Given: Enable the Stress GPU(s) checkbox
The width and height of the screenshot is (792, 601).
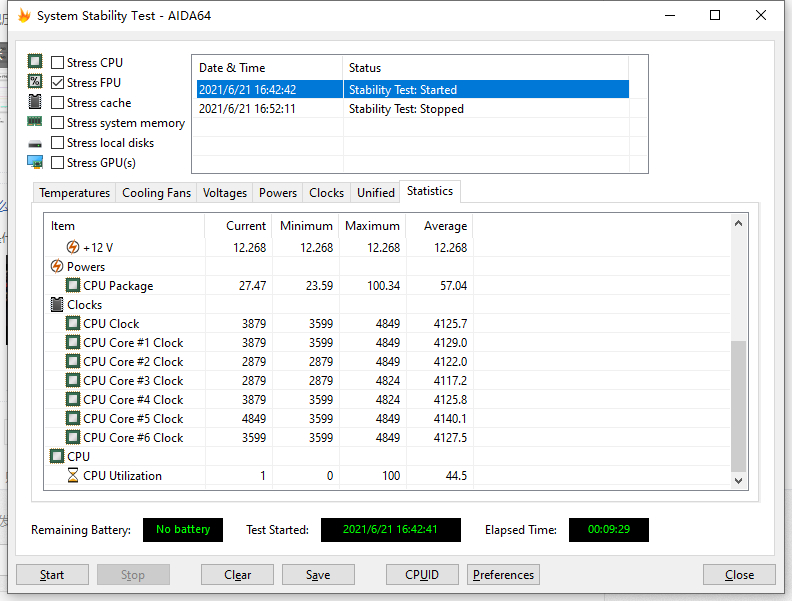Looking at the screenshot, I should pyautogui.click(x=58, y=163).
